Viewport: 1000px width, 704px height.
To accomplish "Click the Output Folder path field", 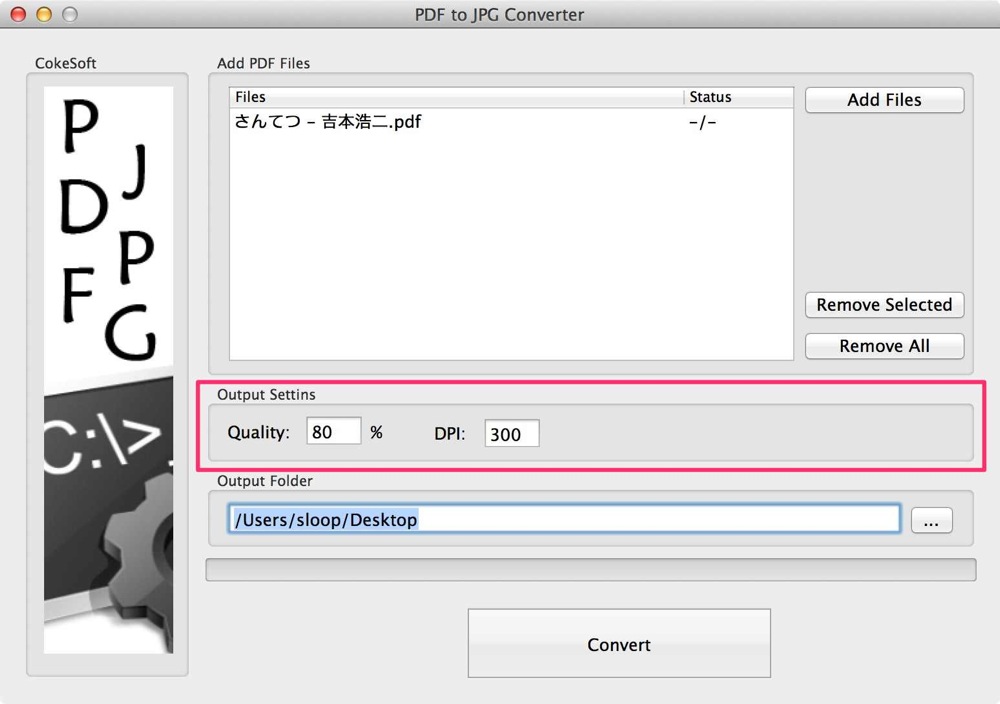I will tap(564, 519).
